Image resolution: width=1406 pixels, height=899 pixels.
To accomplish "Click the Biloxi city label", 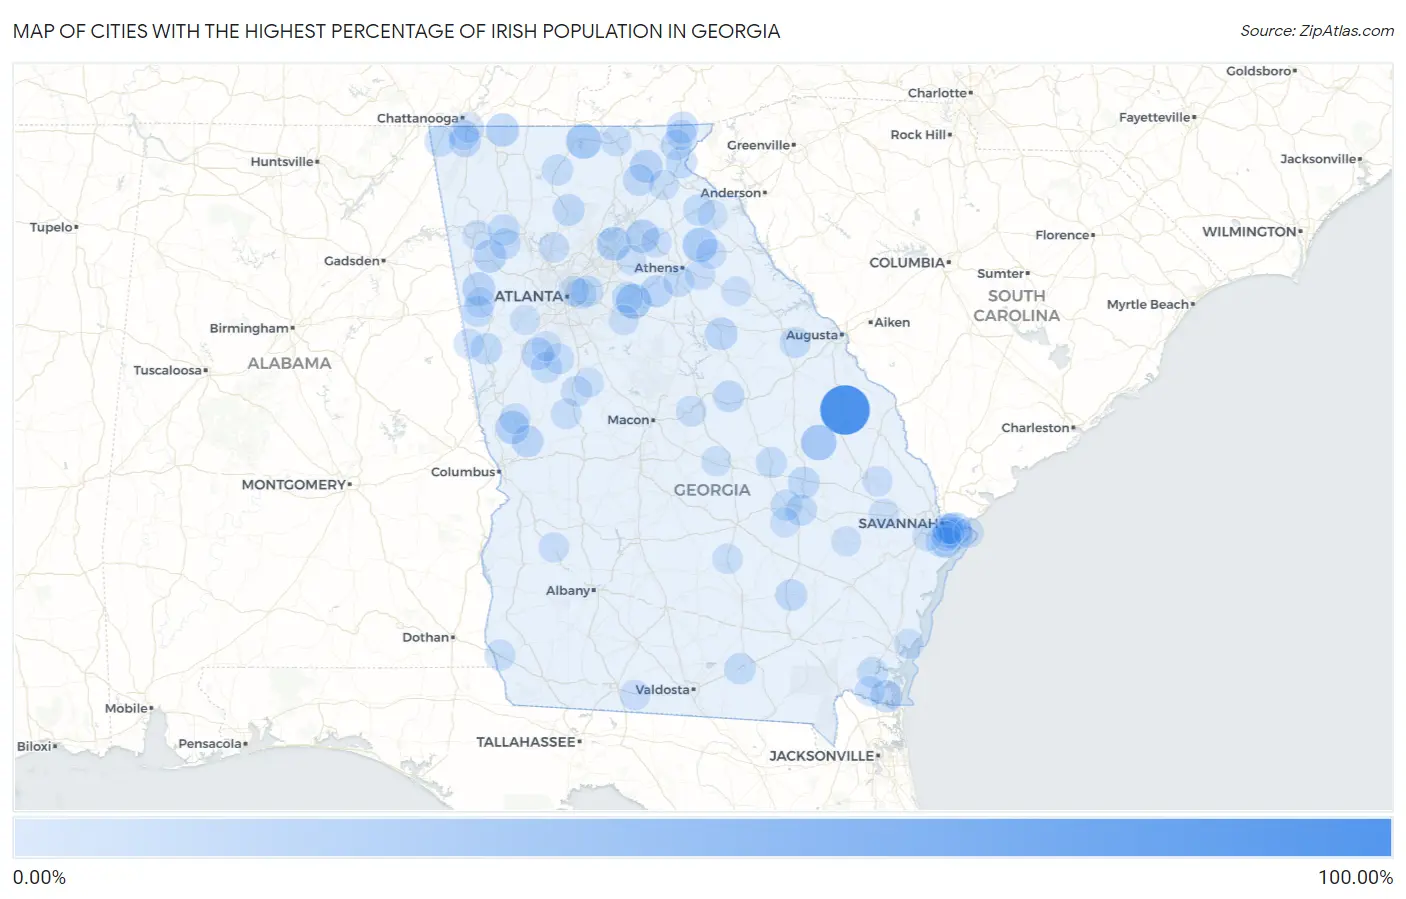I will tap(35, 747).
